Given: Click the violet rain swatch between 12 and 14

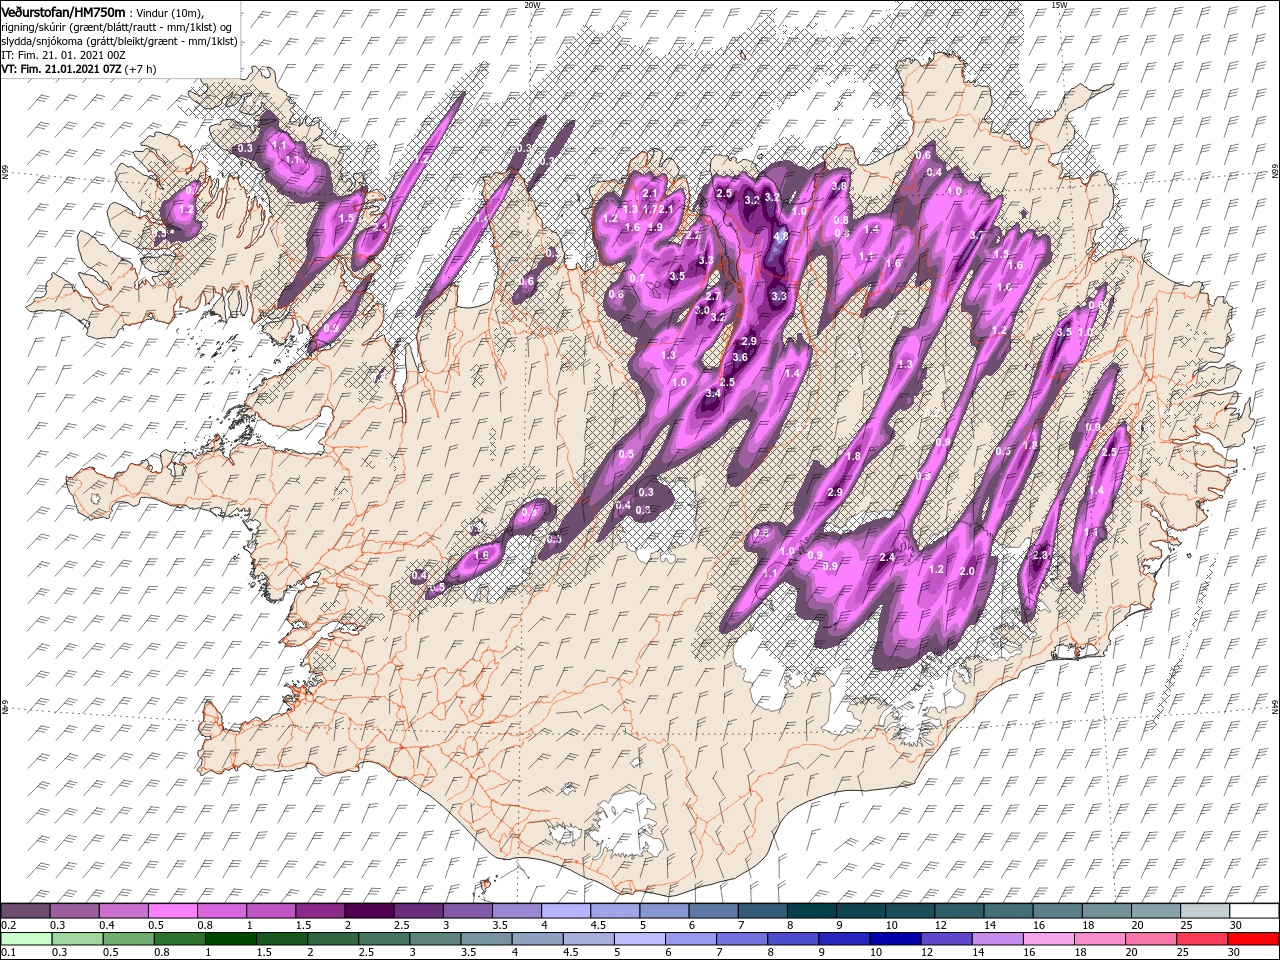Looking at the screenshot, I should [945, 938].
